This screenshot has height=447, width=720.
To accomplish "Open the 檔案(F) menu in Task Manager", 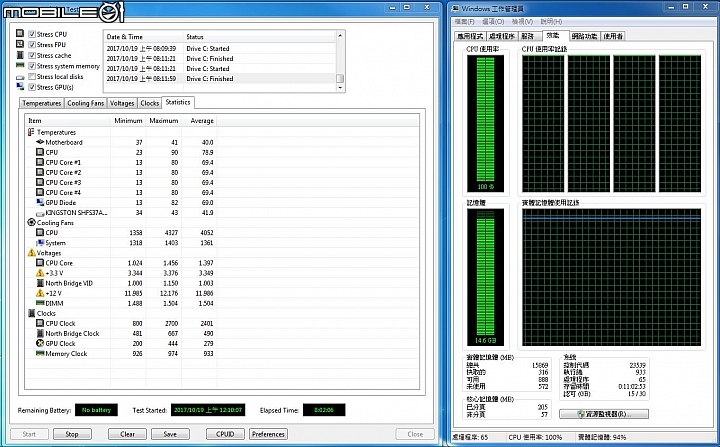I will tap(464, 22).
